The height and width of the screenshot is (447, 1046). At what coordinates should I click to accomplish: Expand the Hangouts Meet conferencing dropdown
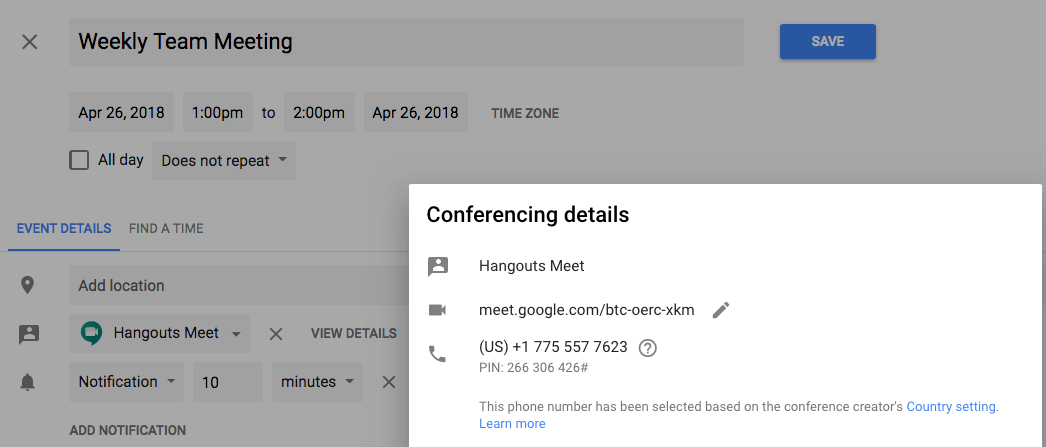159,334
